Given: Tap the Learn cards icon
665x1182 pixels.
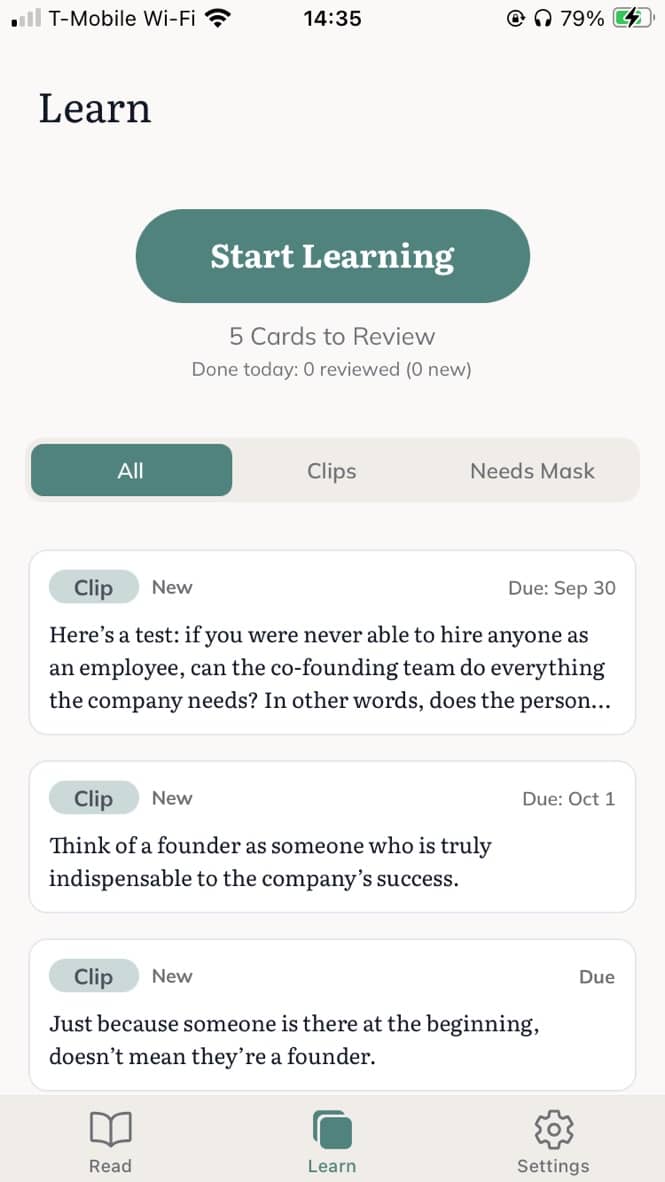Looking at the screenshot, I should (x=332, y=1130).
